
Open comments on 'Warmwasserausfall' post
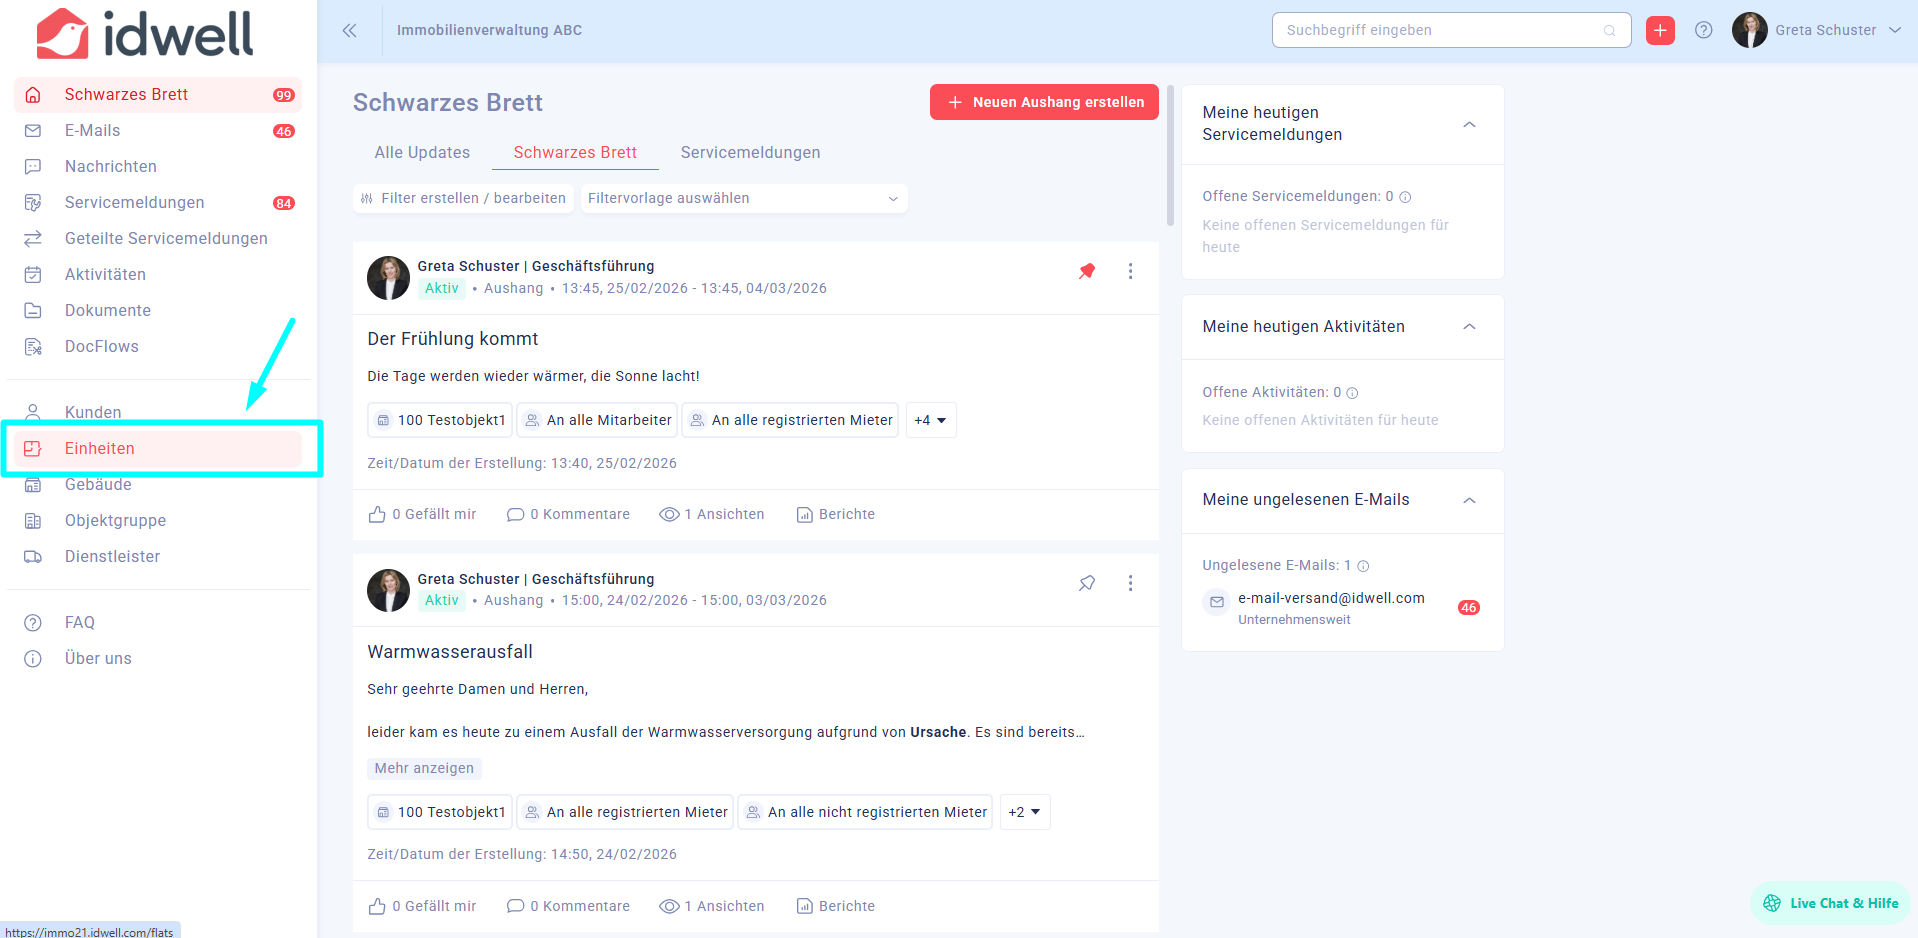[568, 906]
